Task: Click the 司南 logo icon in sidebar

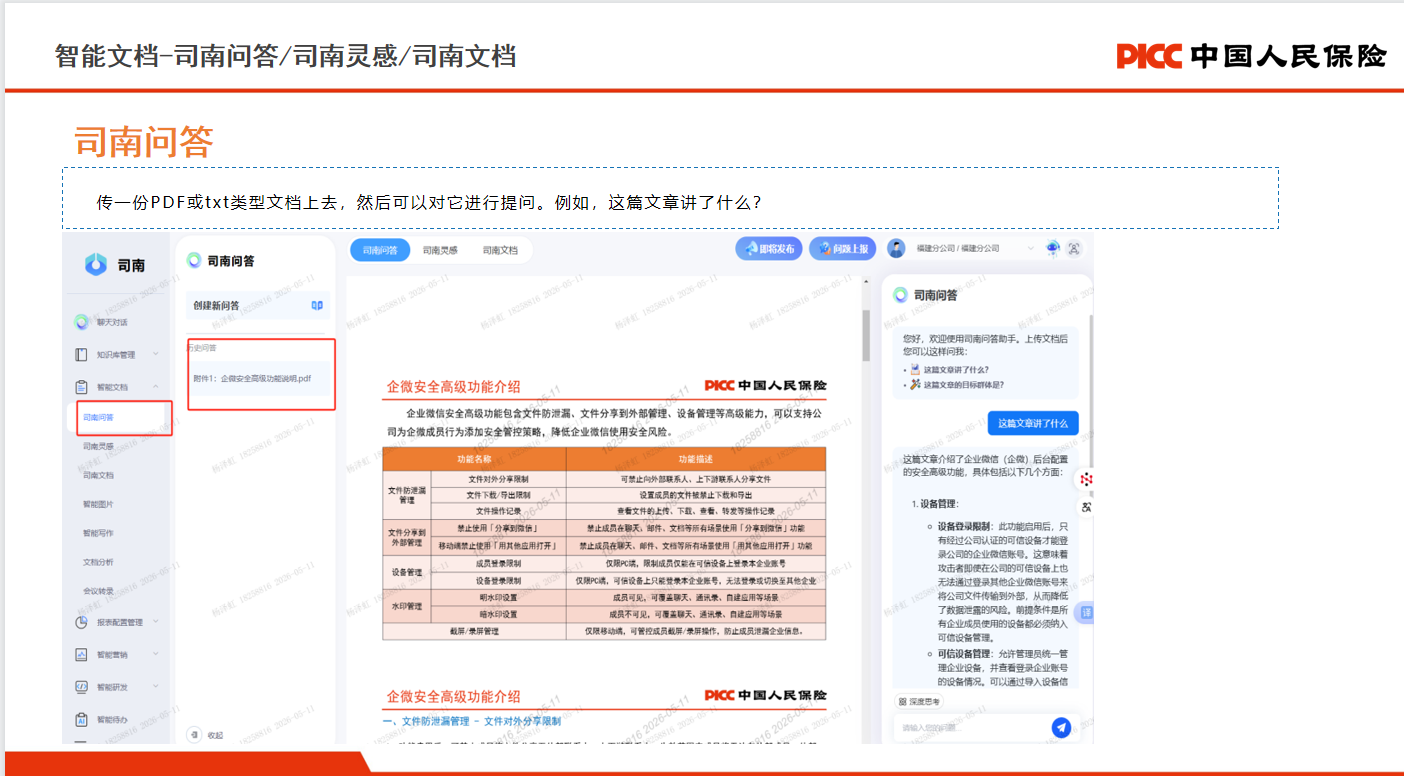Action: pyautogui.click(x=96, y=264)
